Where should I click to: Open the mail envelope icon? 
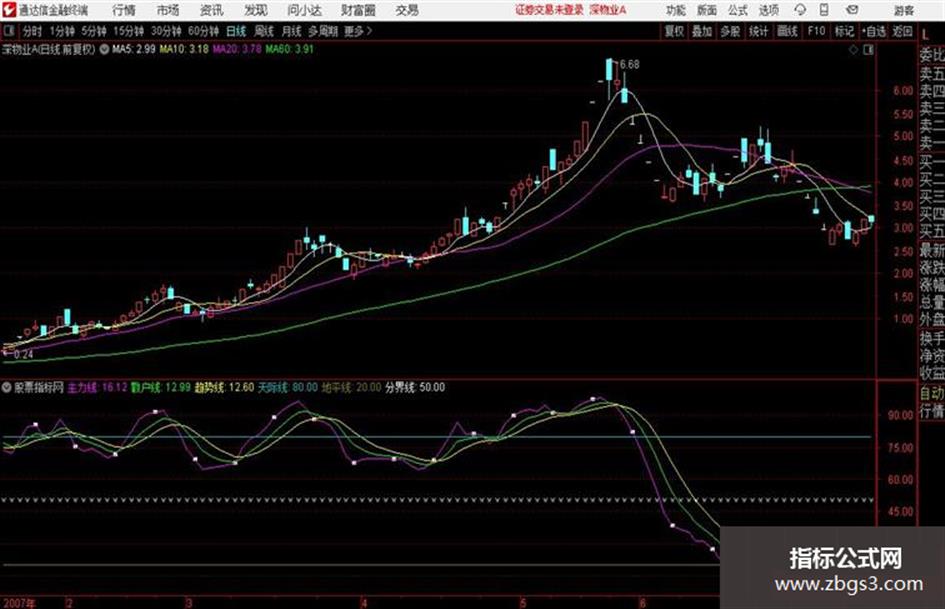pos(852,10)
